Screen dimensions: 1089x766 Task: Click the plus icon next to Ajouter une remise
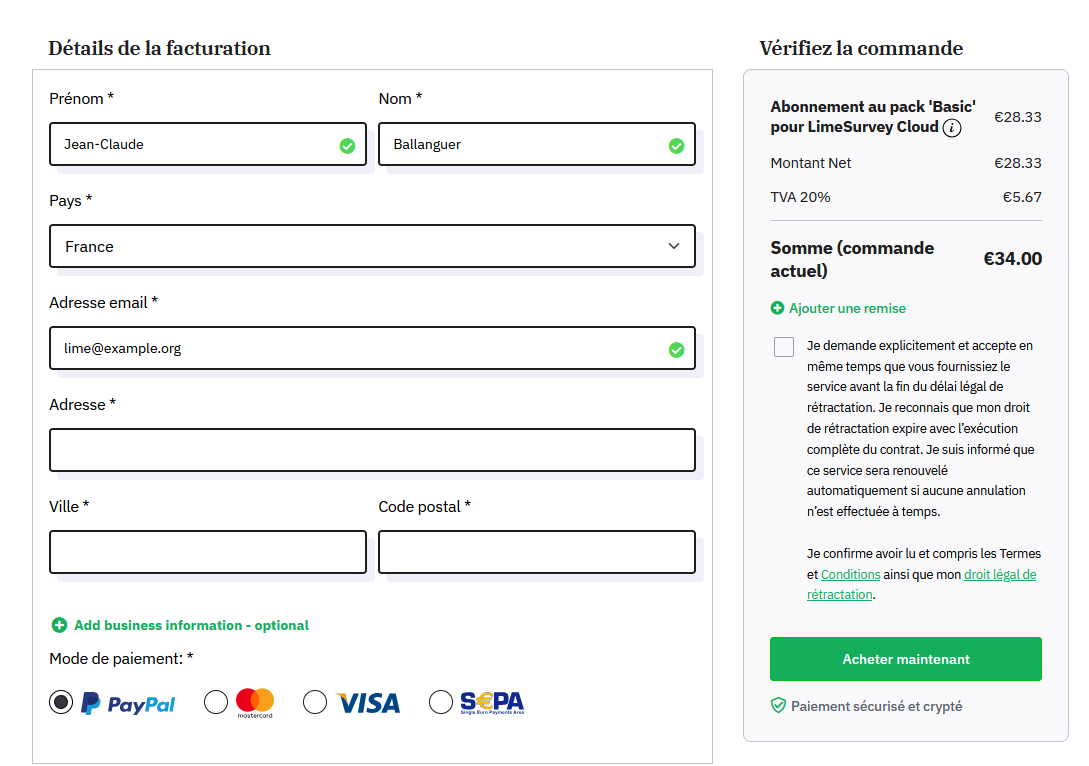pyautogui.click(x=777, y=309)
